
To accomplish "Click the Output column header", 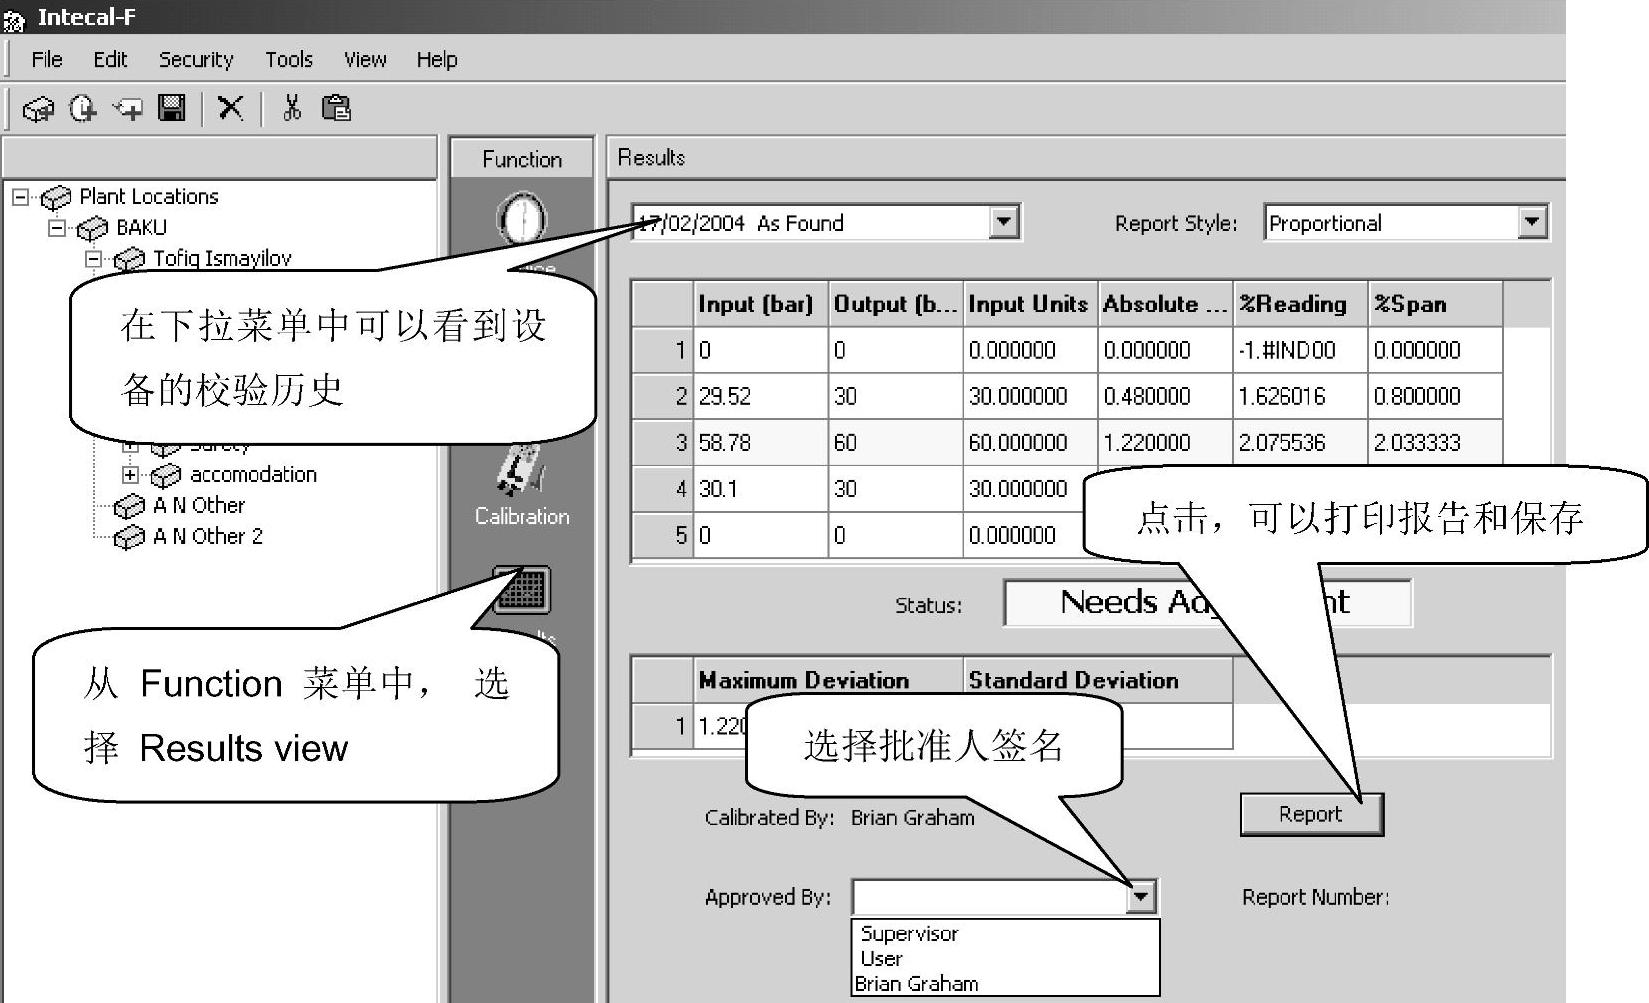I will 896,304.
